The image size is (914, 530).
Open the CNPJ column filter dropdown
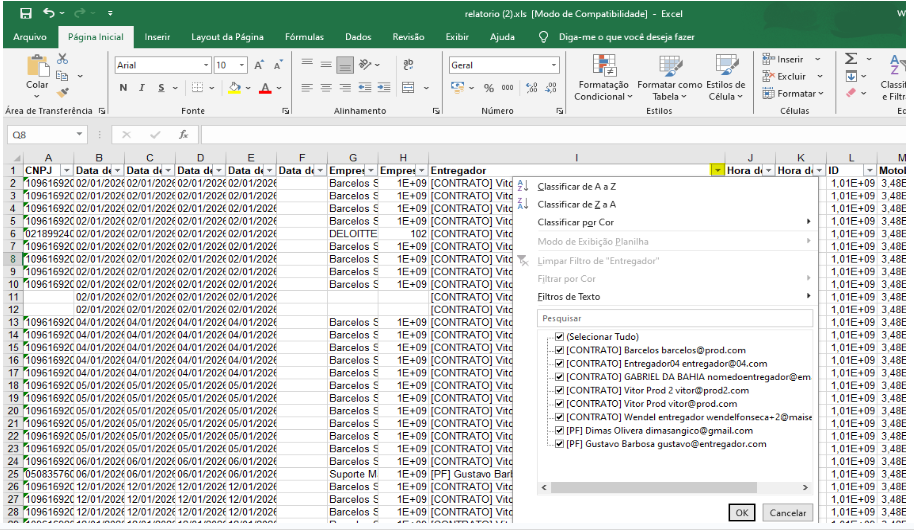[x=66, y=170]
